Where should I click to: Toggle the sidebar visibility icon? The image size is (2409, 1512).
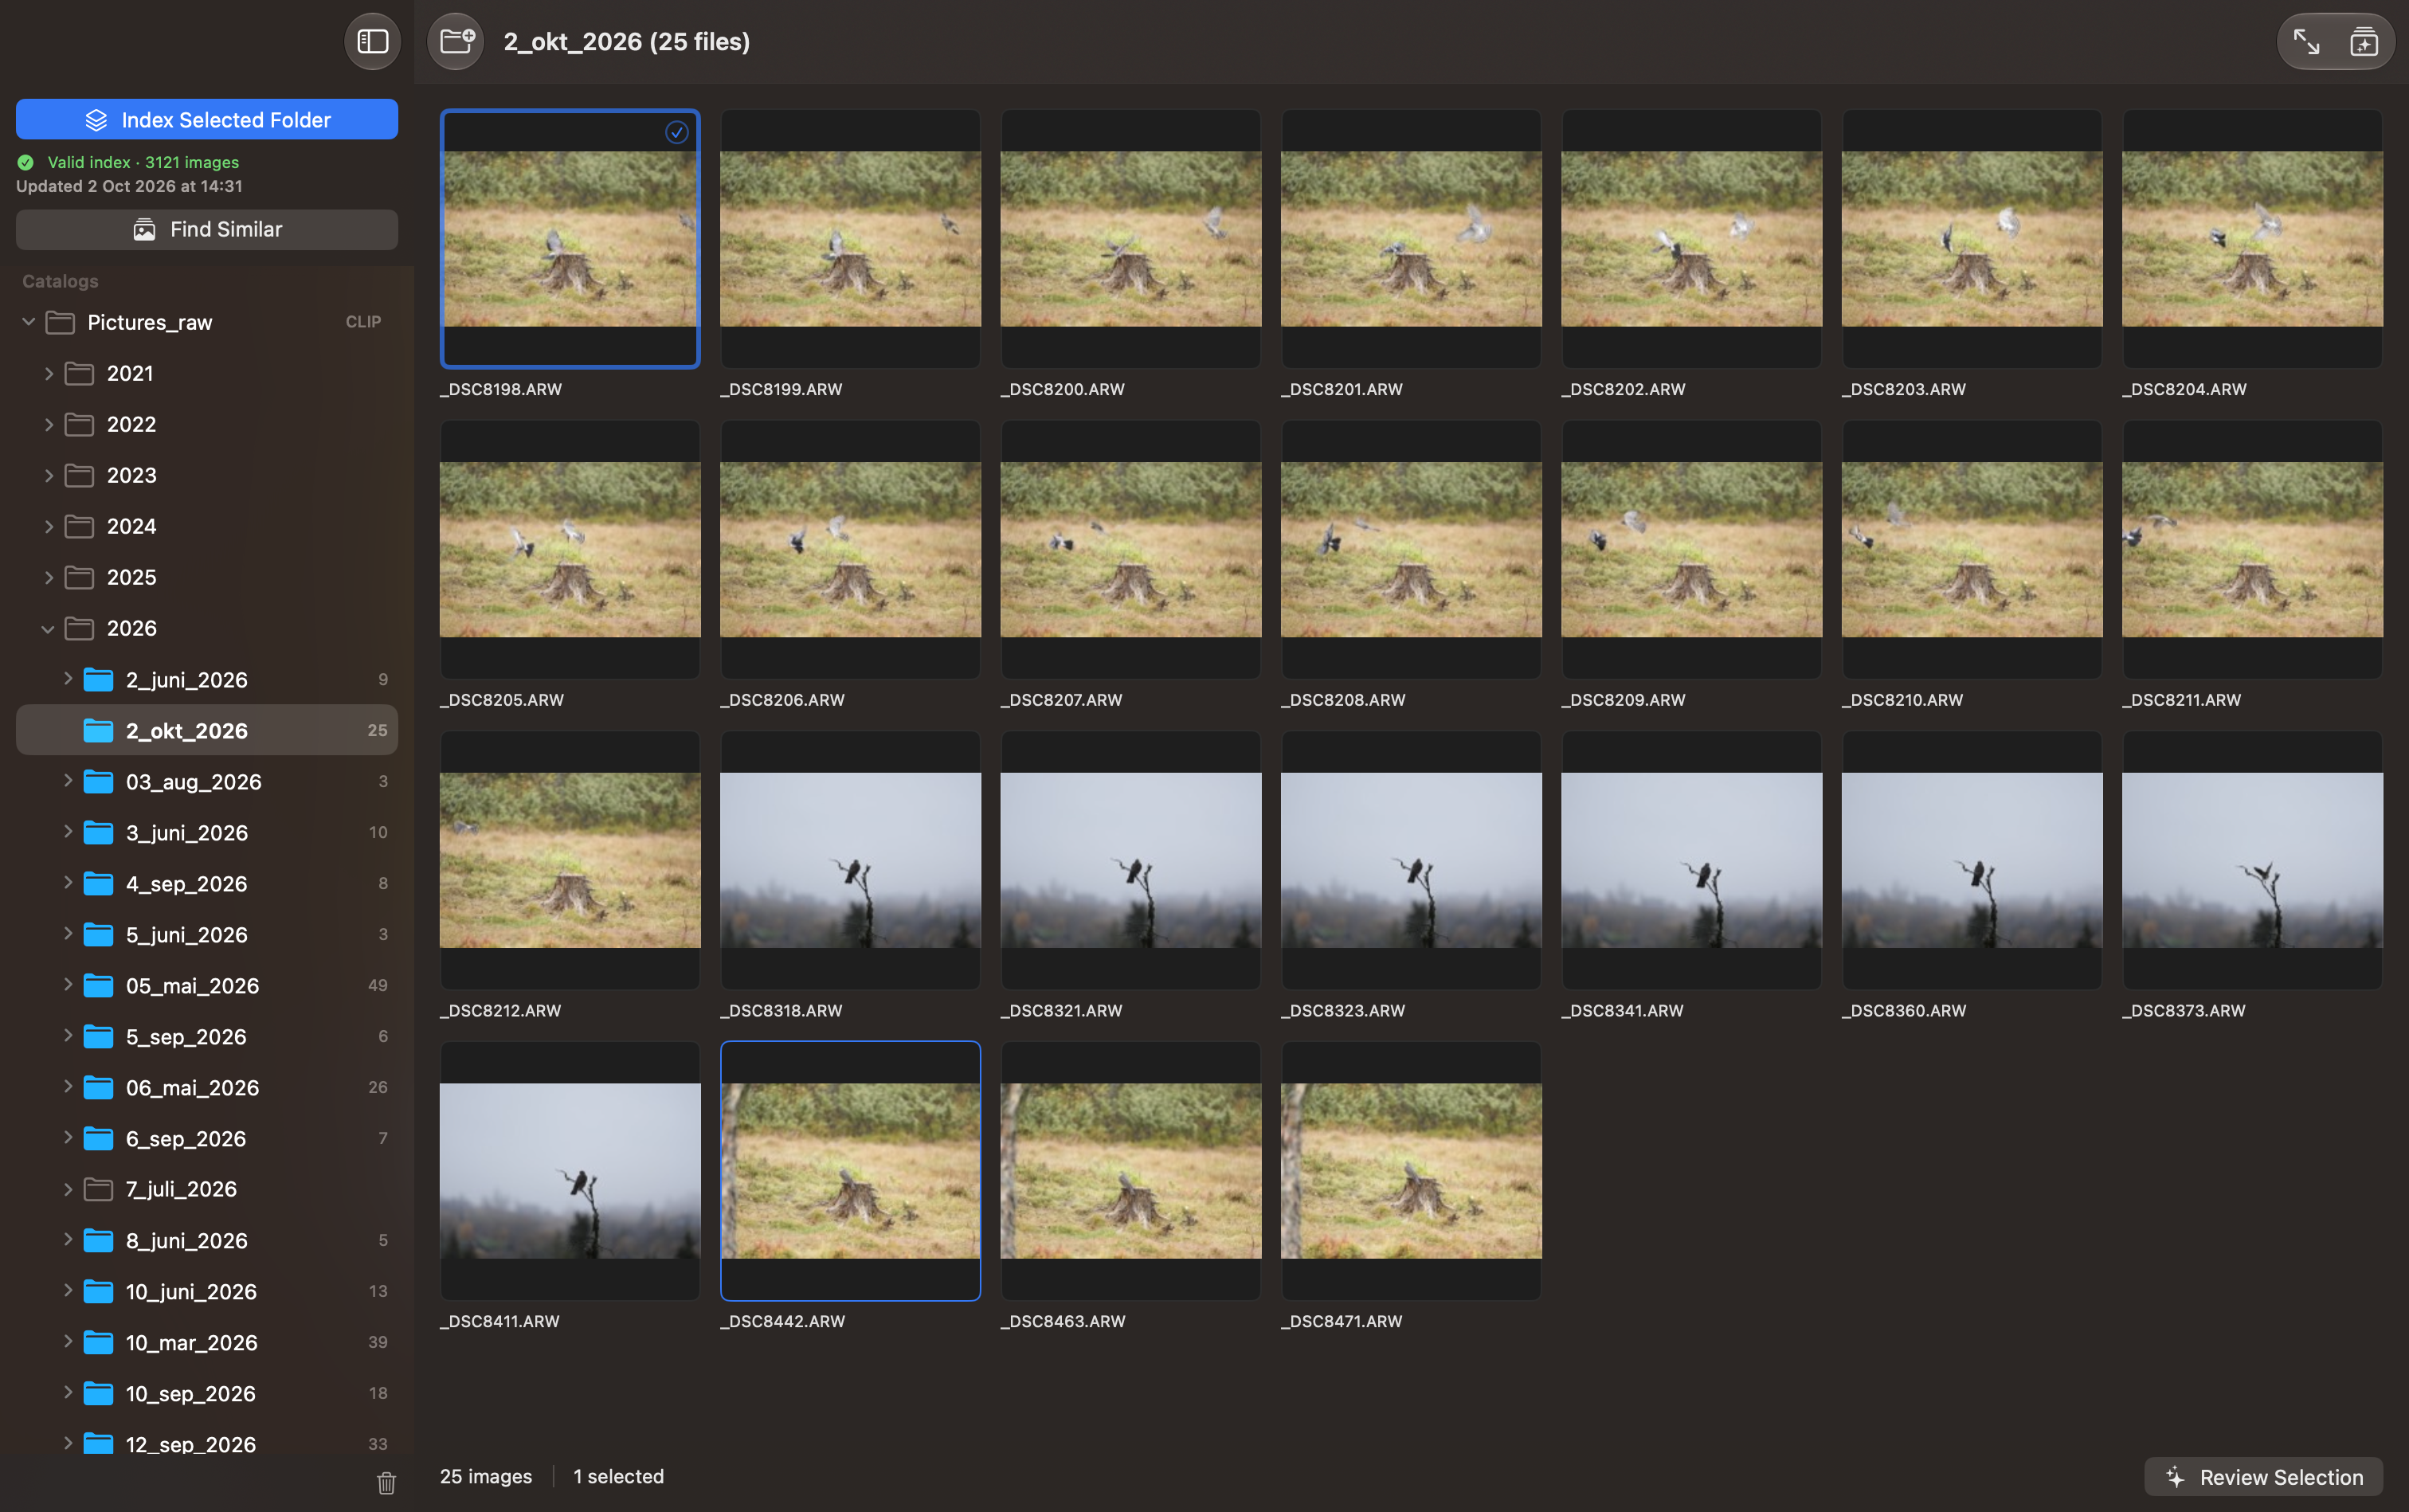pos(372,41)
